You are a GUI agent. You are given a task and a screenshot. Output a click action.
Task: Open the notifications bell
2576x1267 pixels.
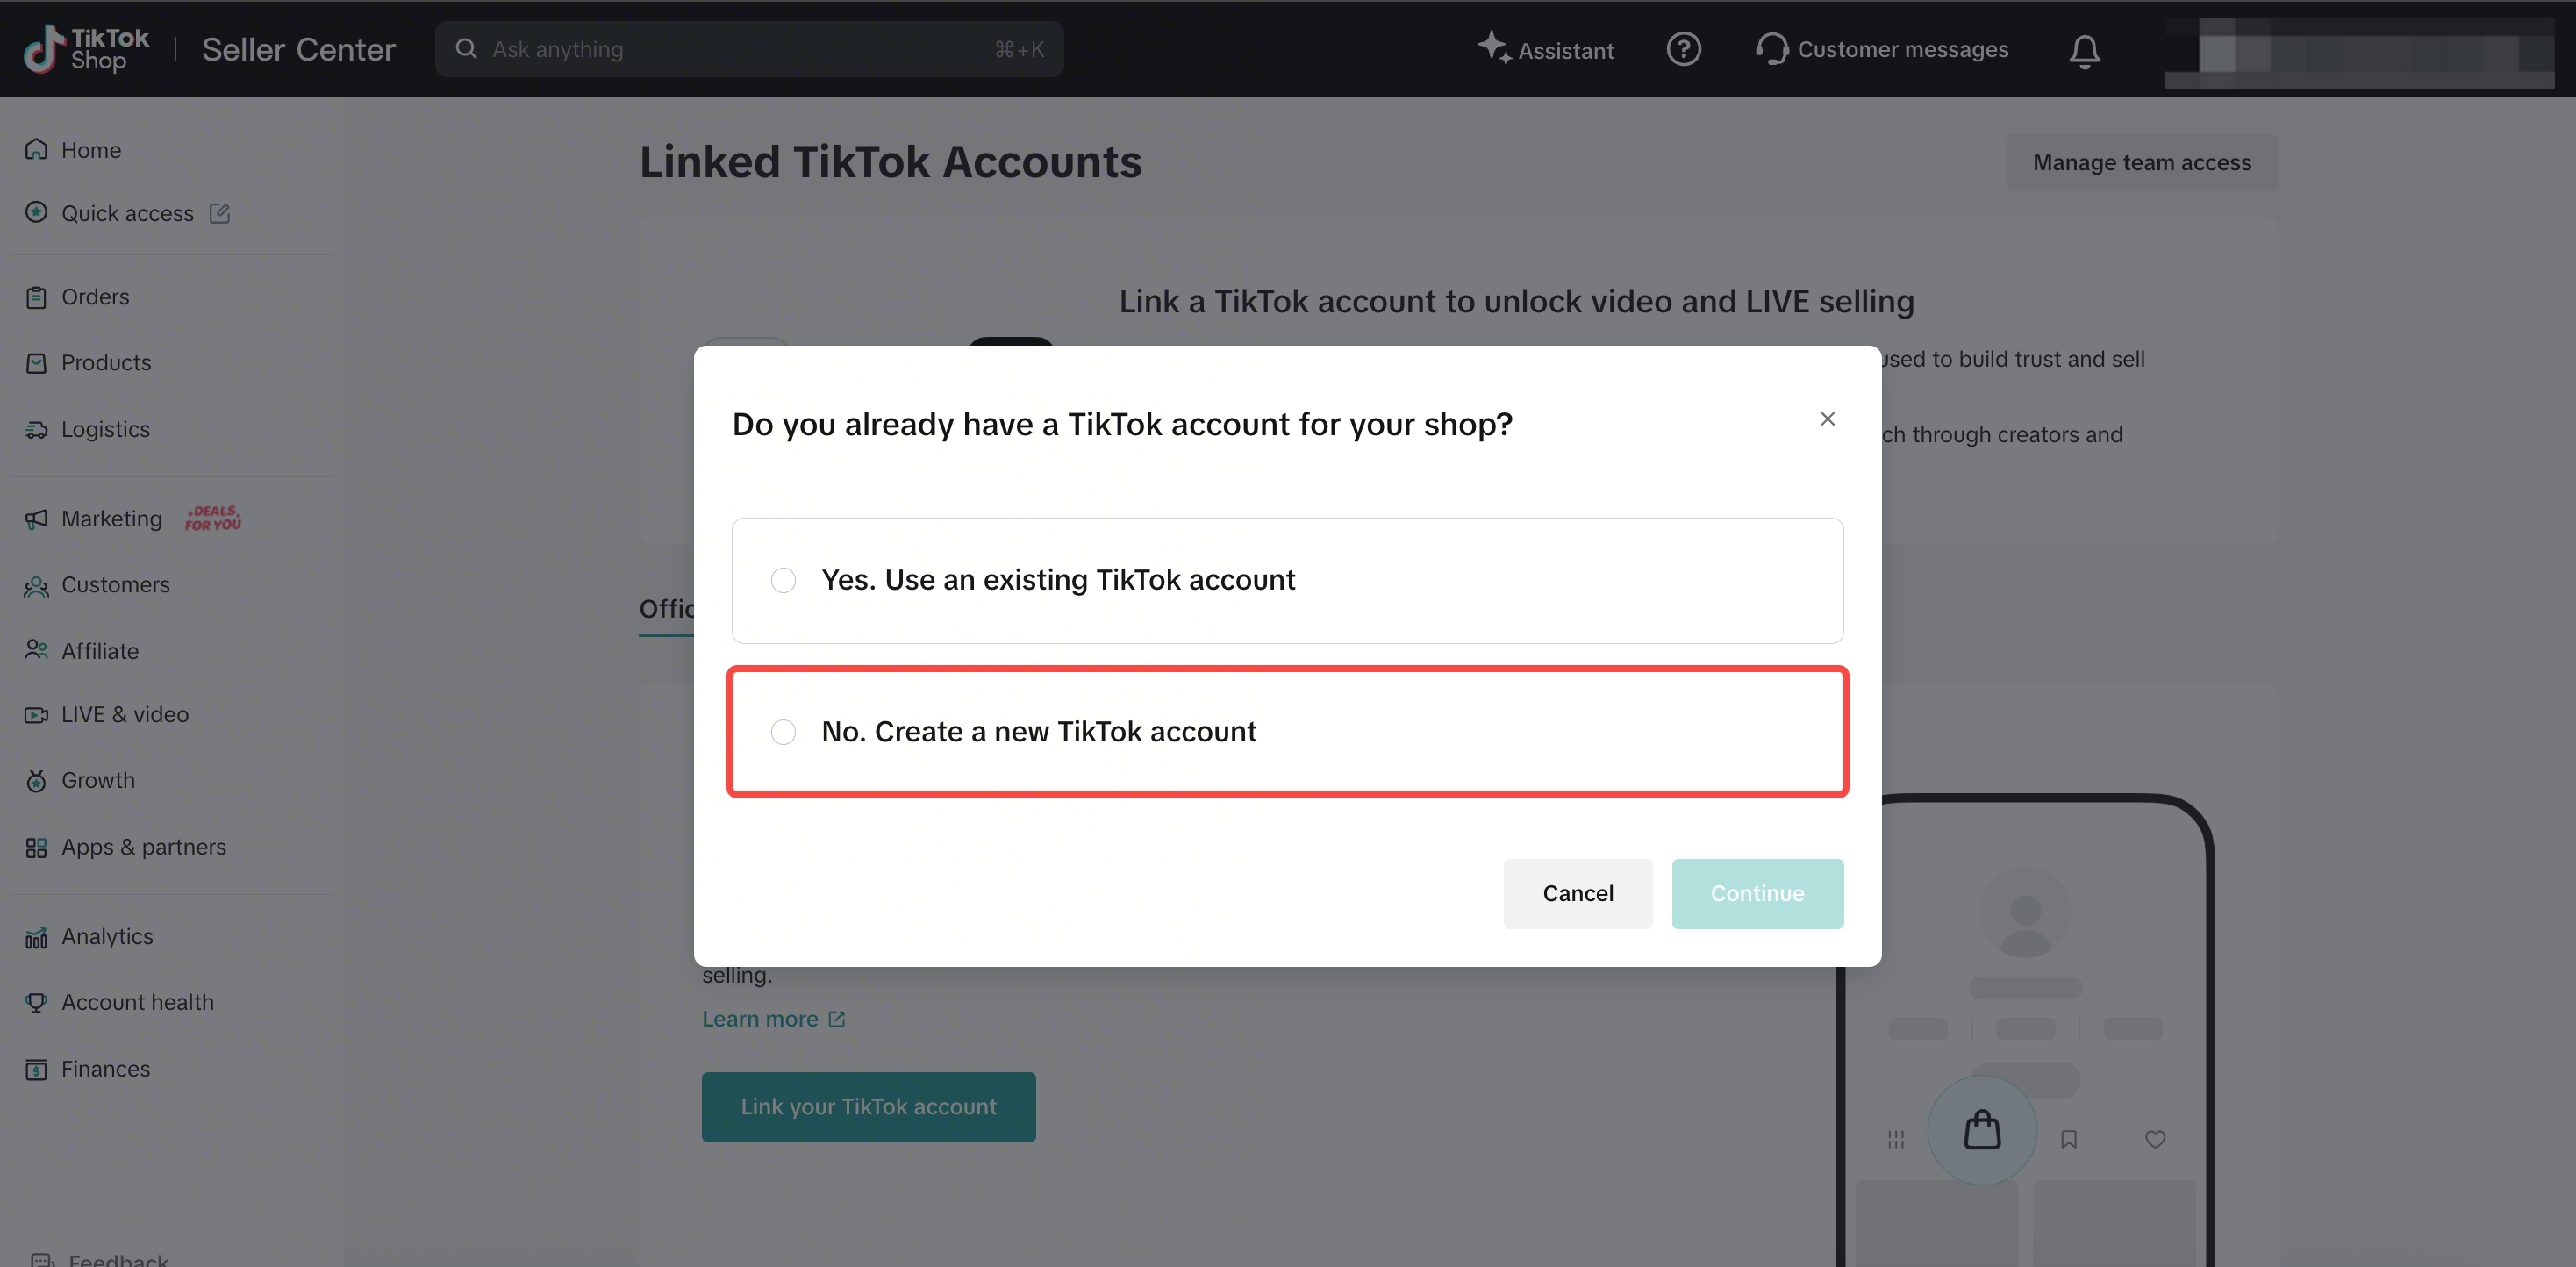(2085, 51)
